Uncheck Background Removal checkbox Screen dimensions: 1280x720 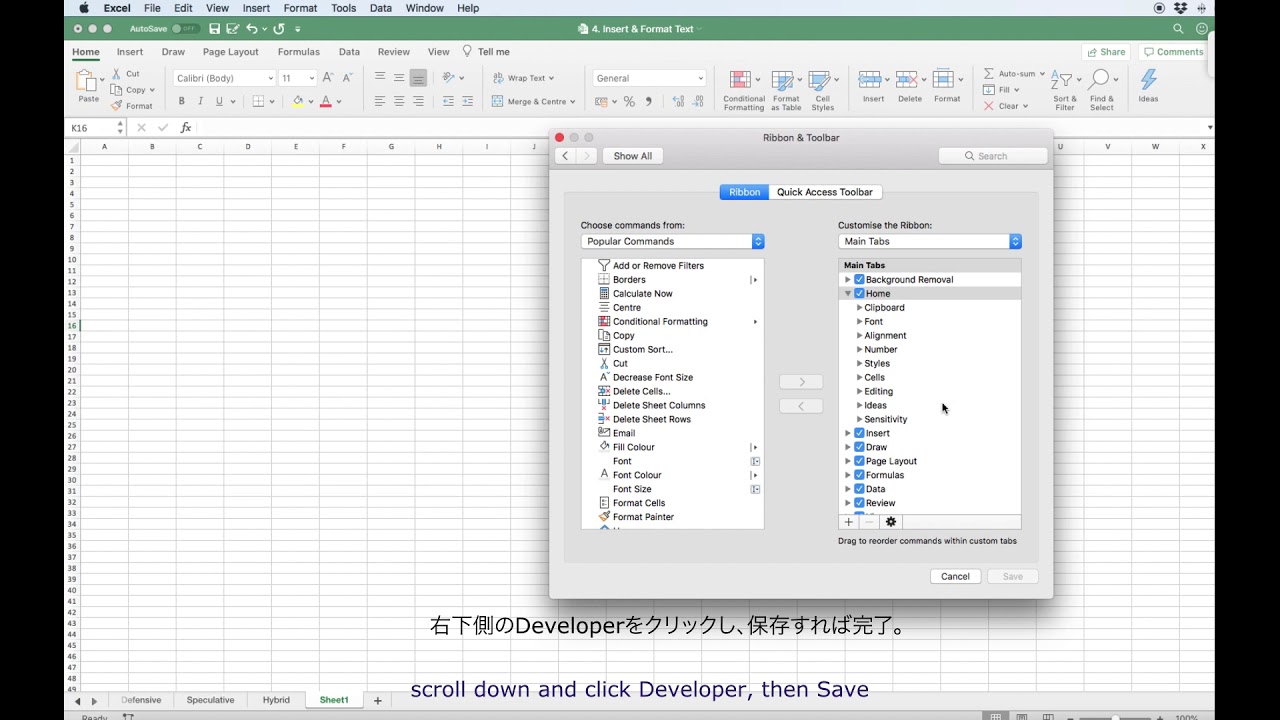coord(859,280)
